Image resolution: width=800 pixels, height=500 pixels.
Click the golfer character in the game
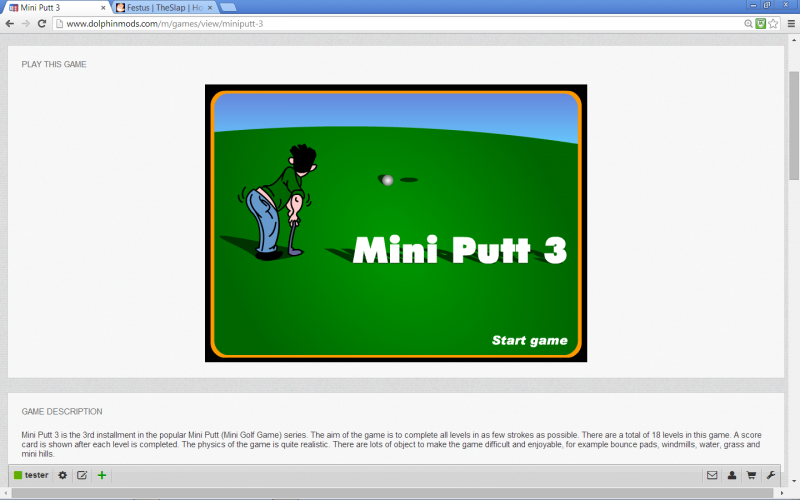[278, 202]
